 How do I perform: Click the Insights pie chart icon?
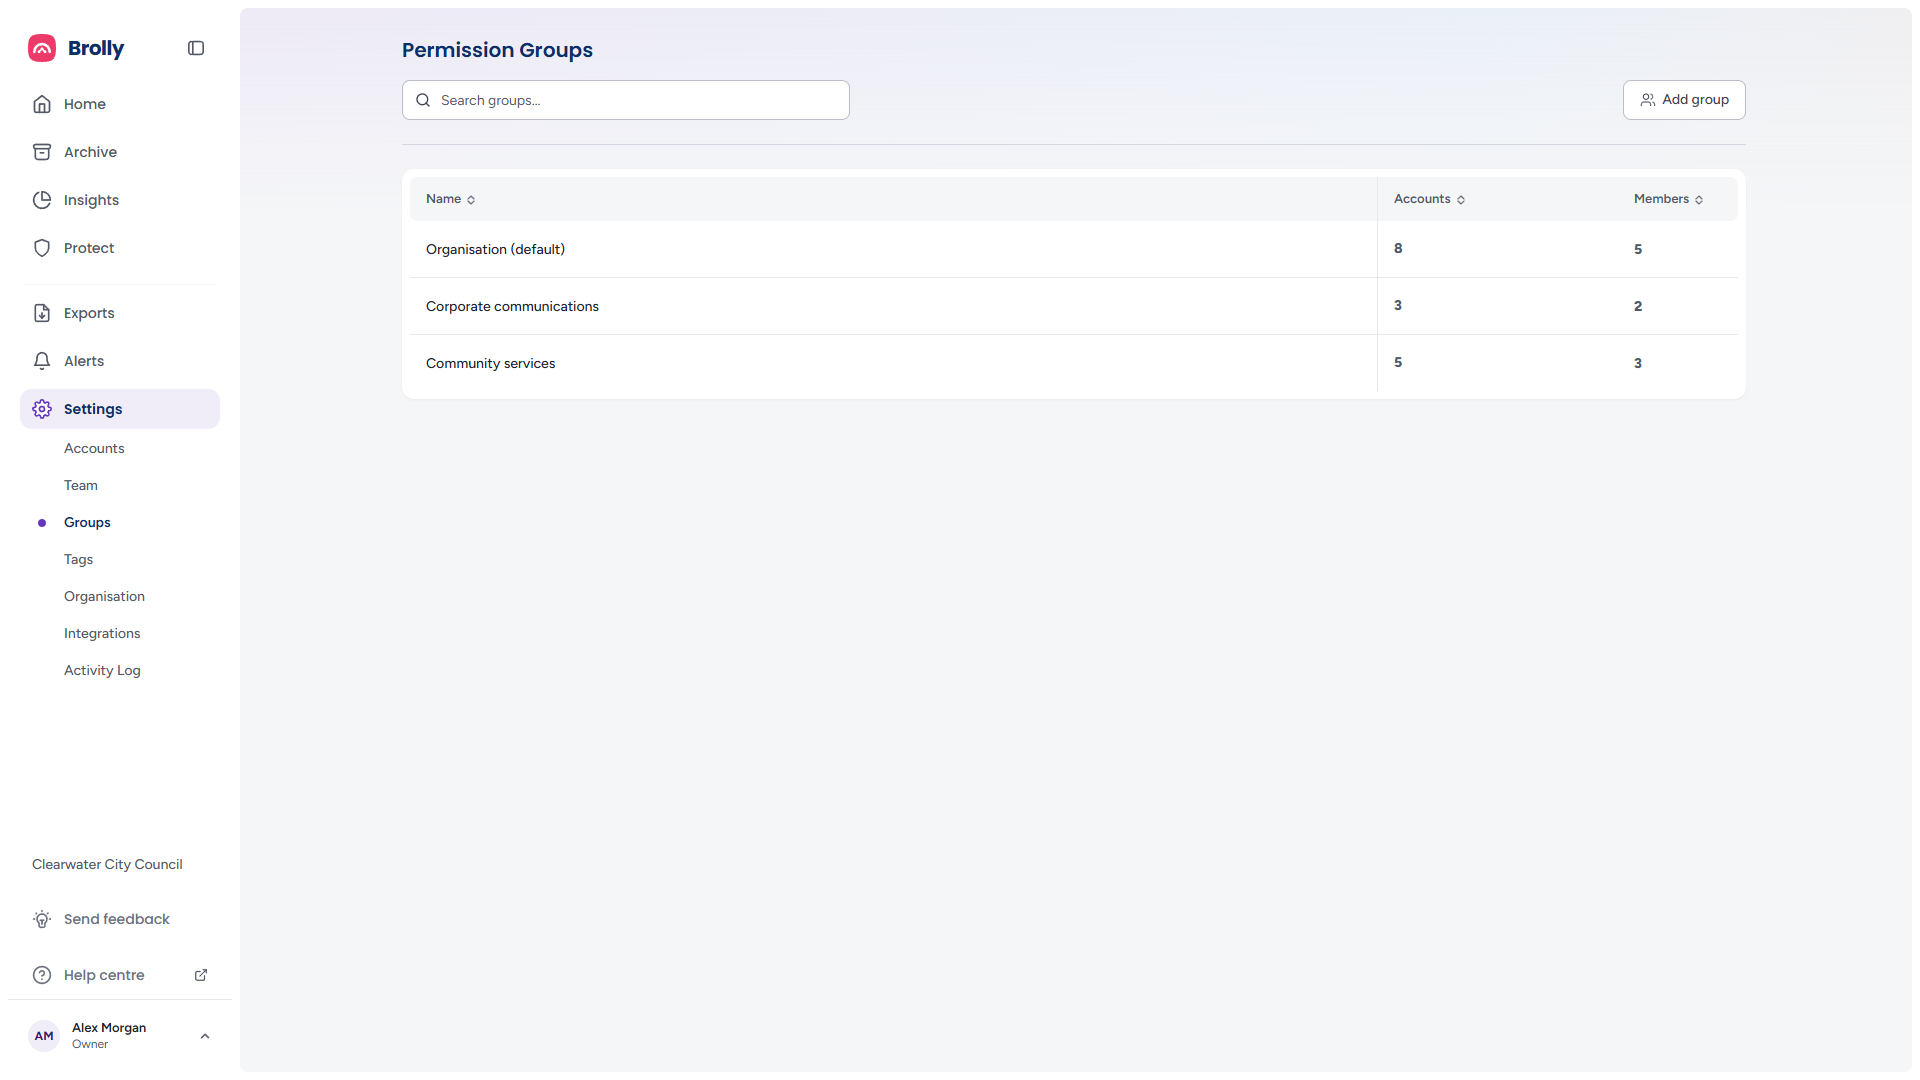tap(42, 200)
